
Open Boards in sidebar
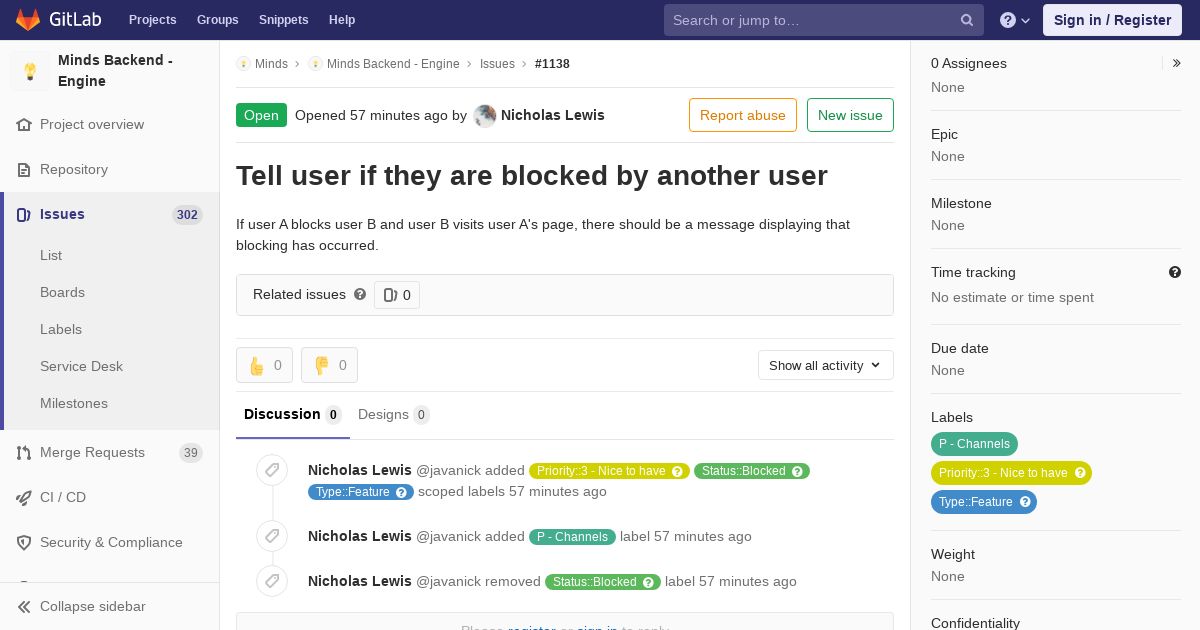point(62,292)
